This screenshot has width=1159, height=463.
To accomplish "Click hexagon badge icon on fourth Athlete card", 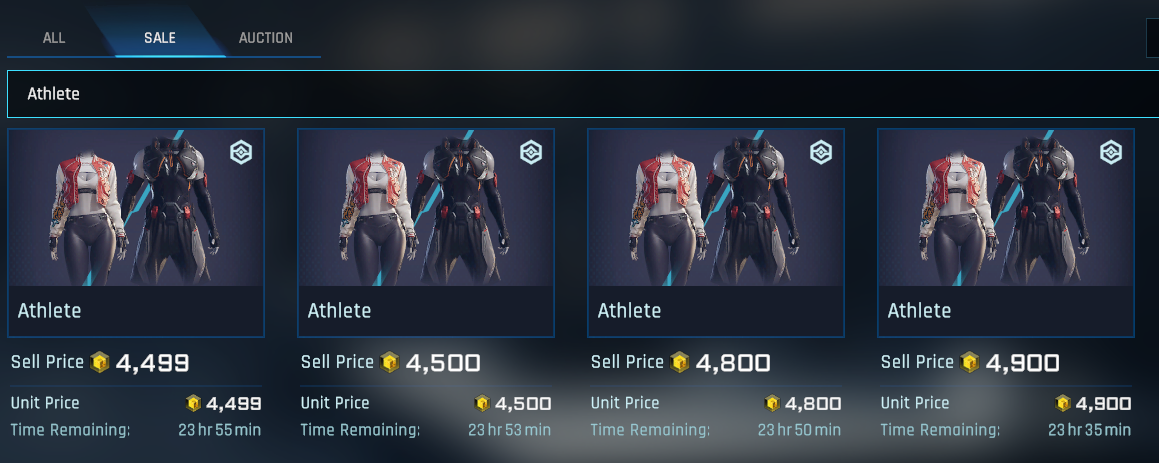I will [x=1110, y=153].
